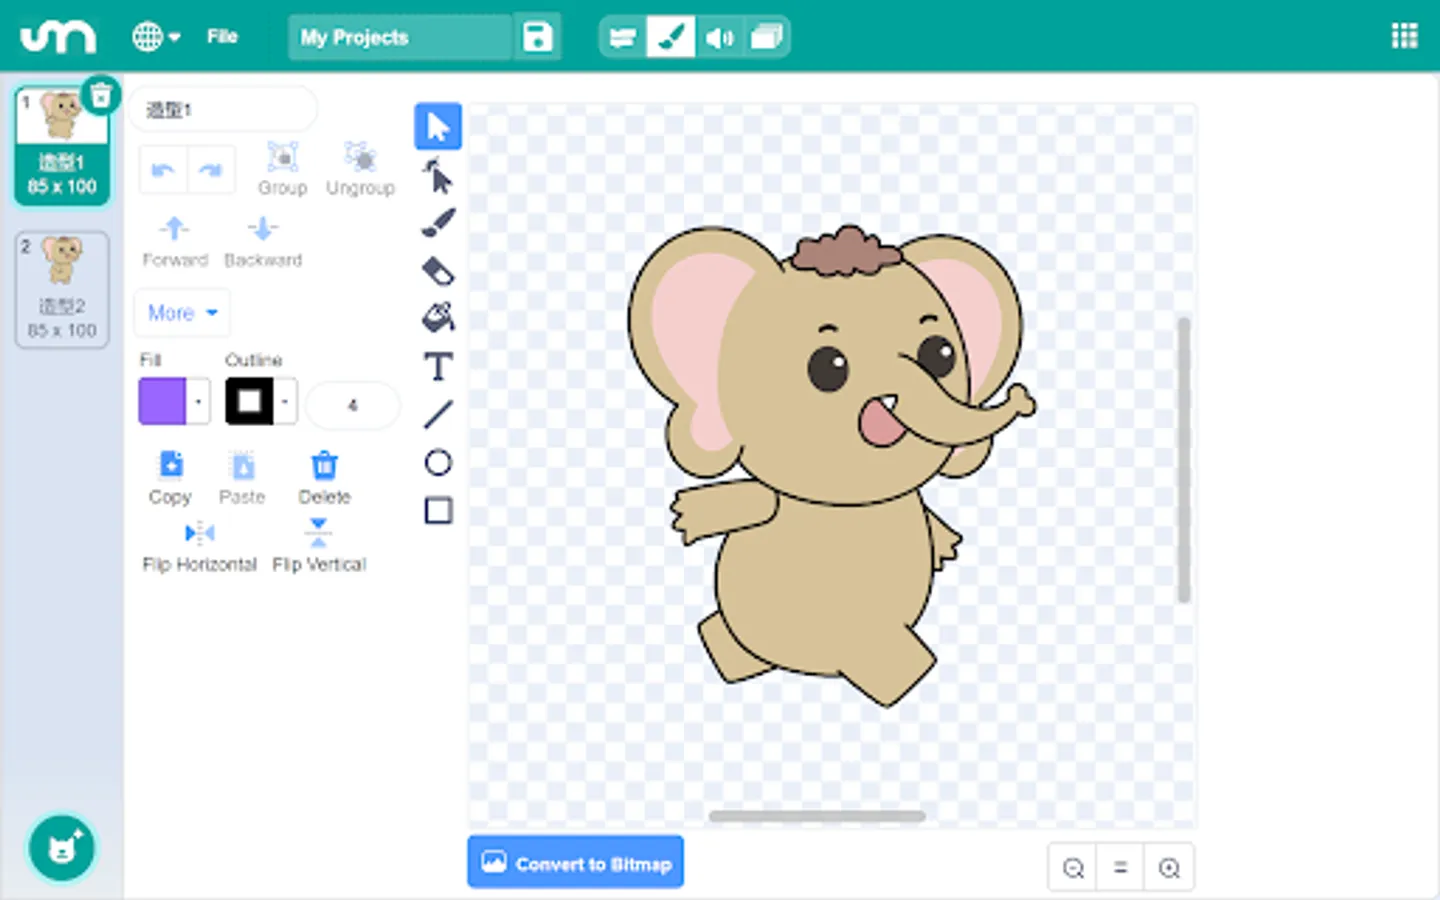Select the arrow Select tool

[x=438, y=126]
